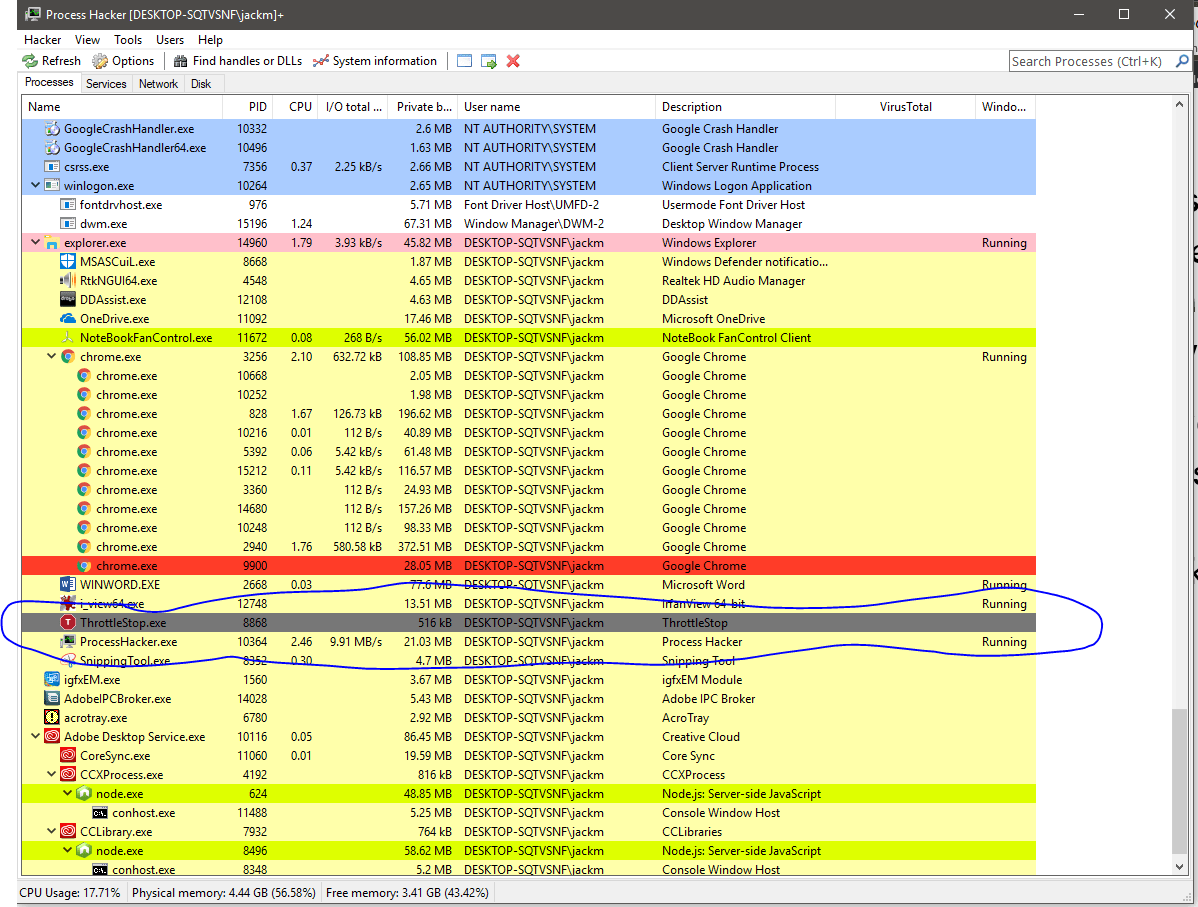Select the MSASCuiL.exe shield icon
The width and height of the screenshot is (1198, 907).
click(x=68, y=261)
